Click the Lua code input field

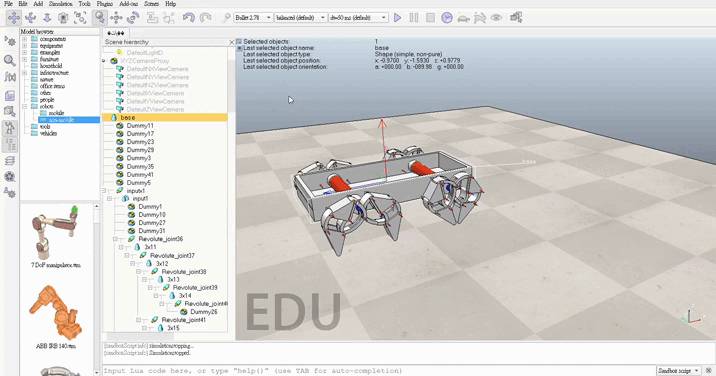379,371
